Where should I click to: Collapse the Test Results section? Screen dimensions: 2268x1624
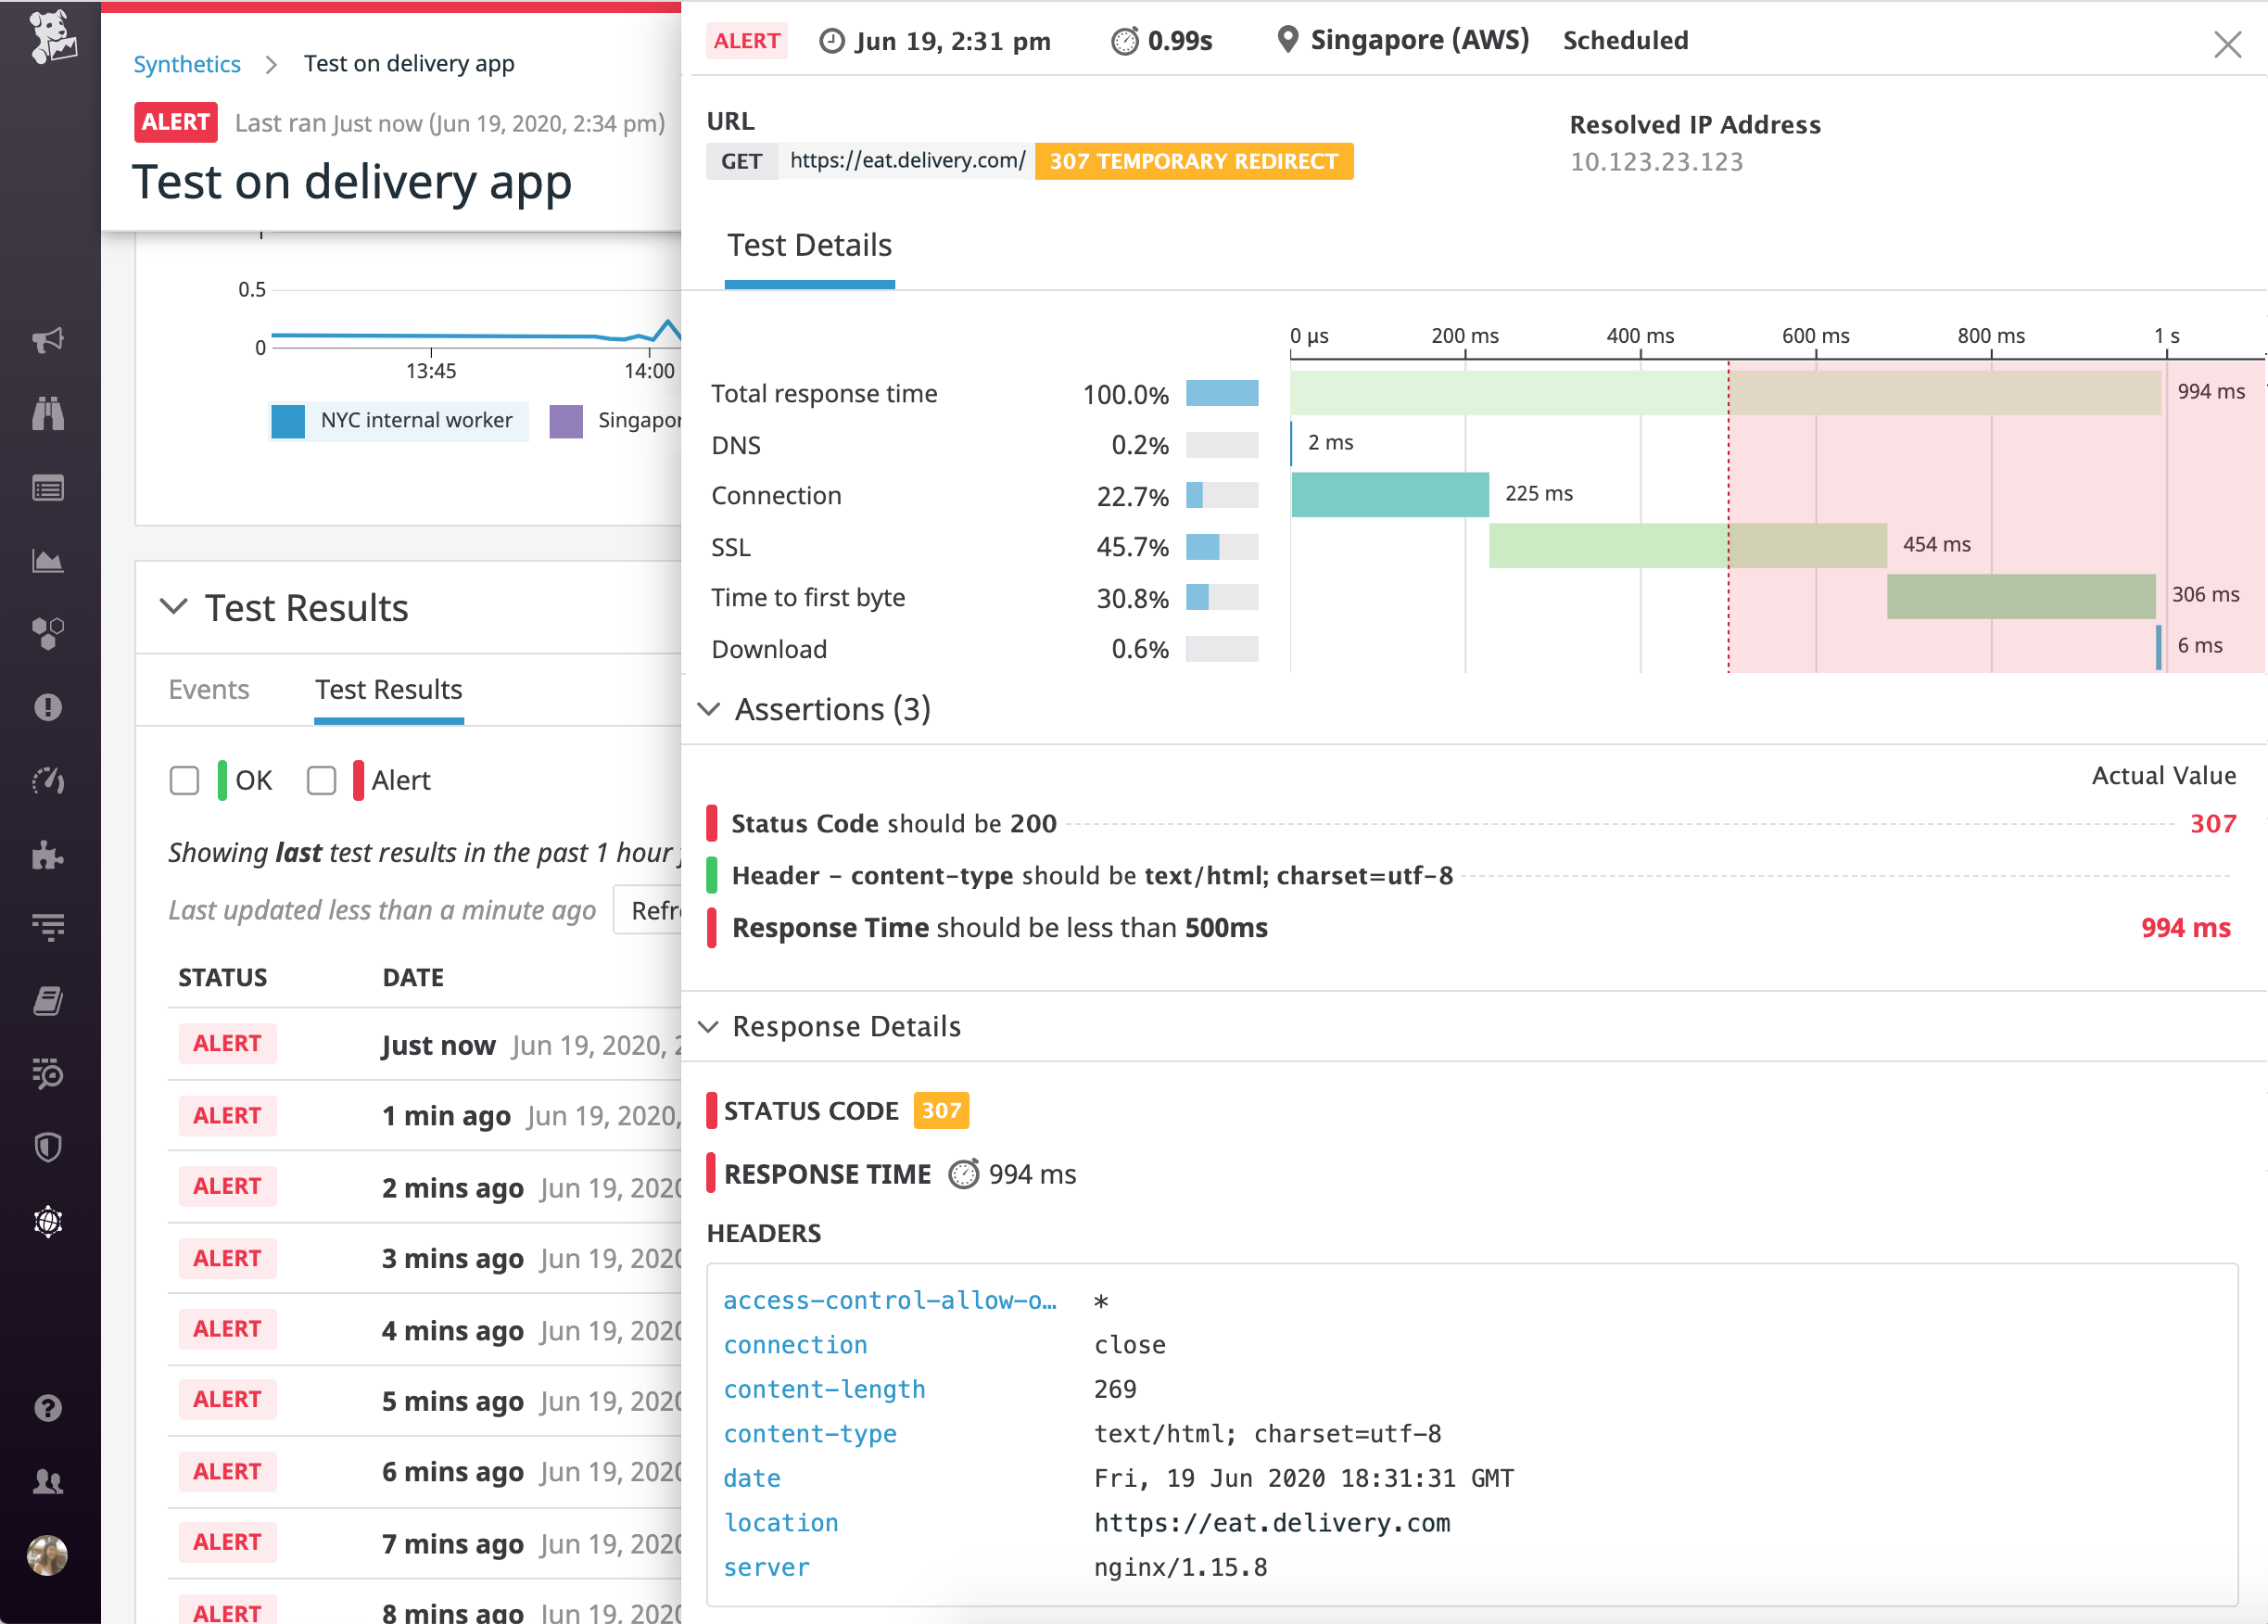click(x=175, y=607)
